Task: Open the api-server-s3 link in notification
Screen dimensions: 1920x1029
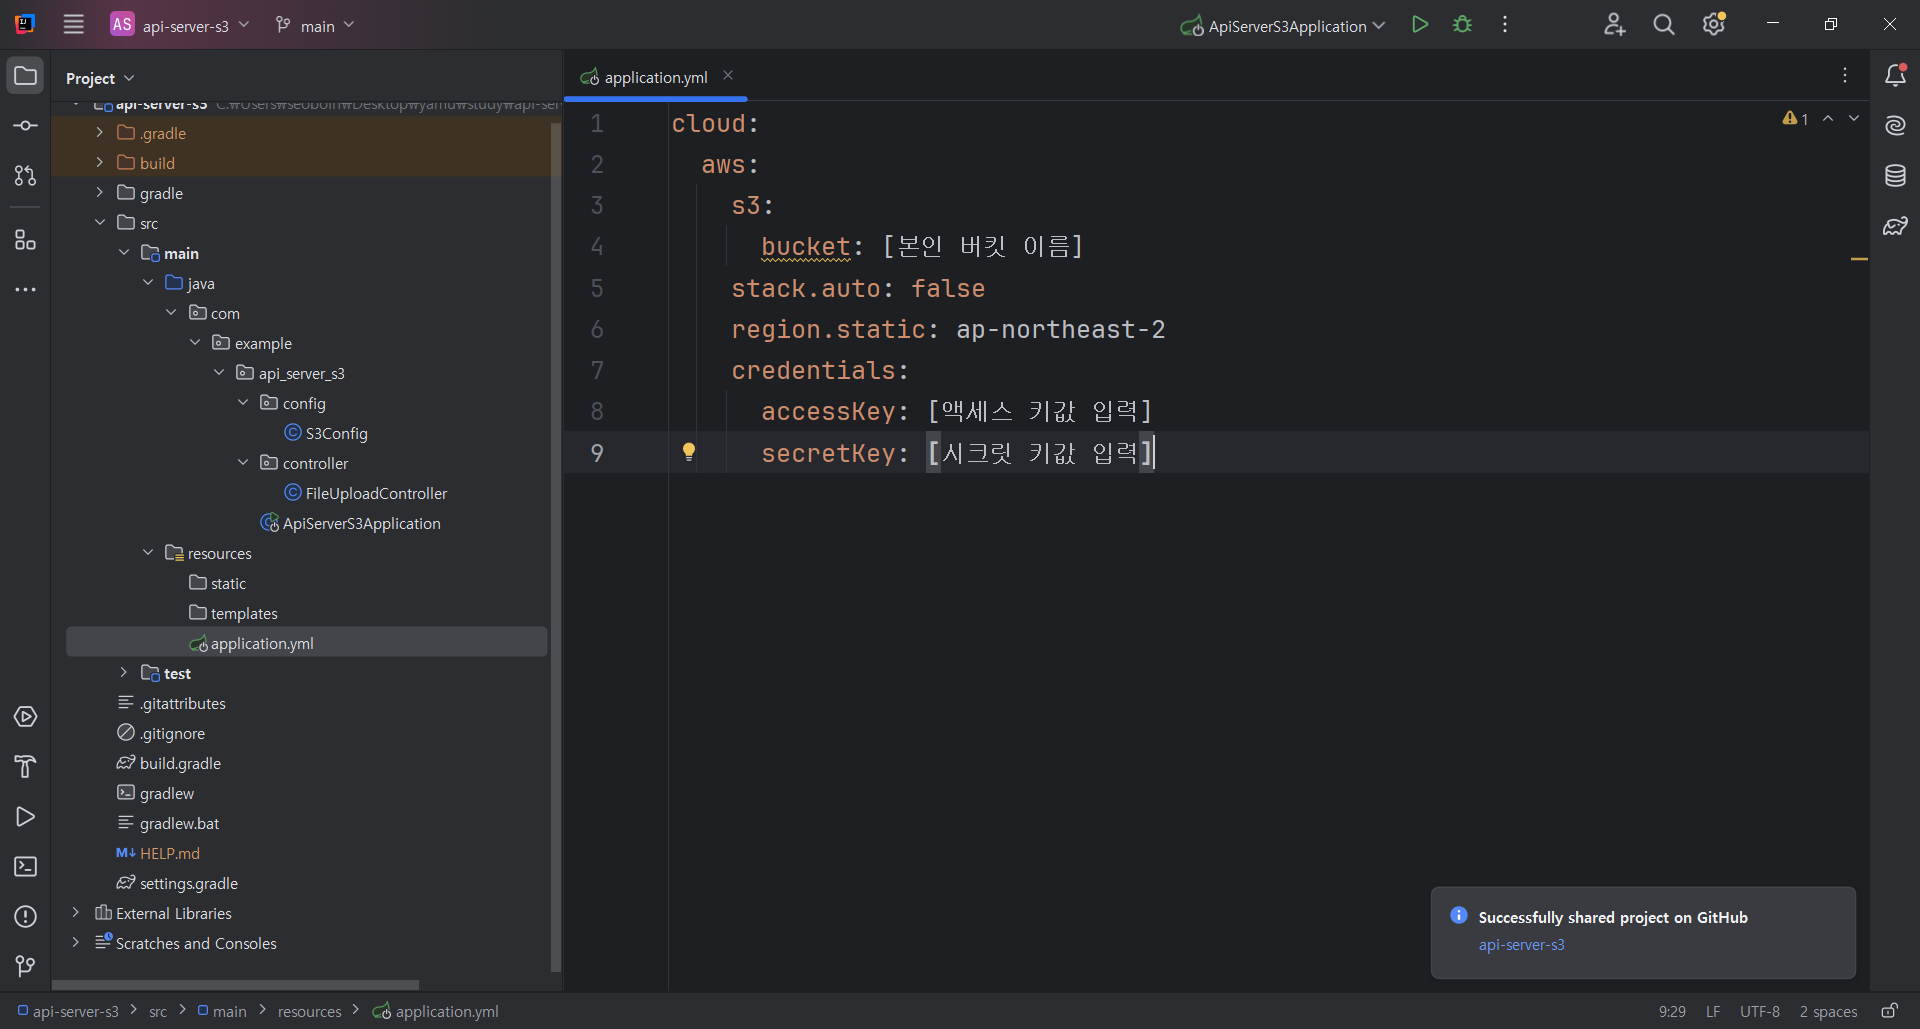Action: pyautogui.click(x=1521, y=945)
